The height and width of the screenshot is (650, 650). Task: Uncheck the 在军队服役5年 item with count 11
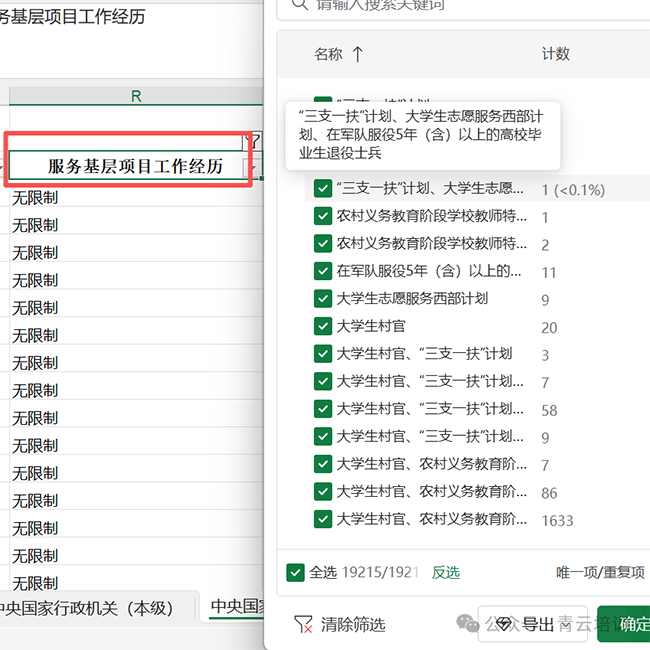[323, 271]
